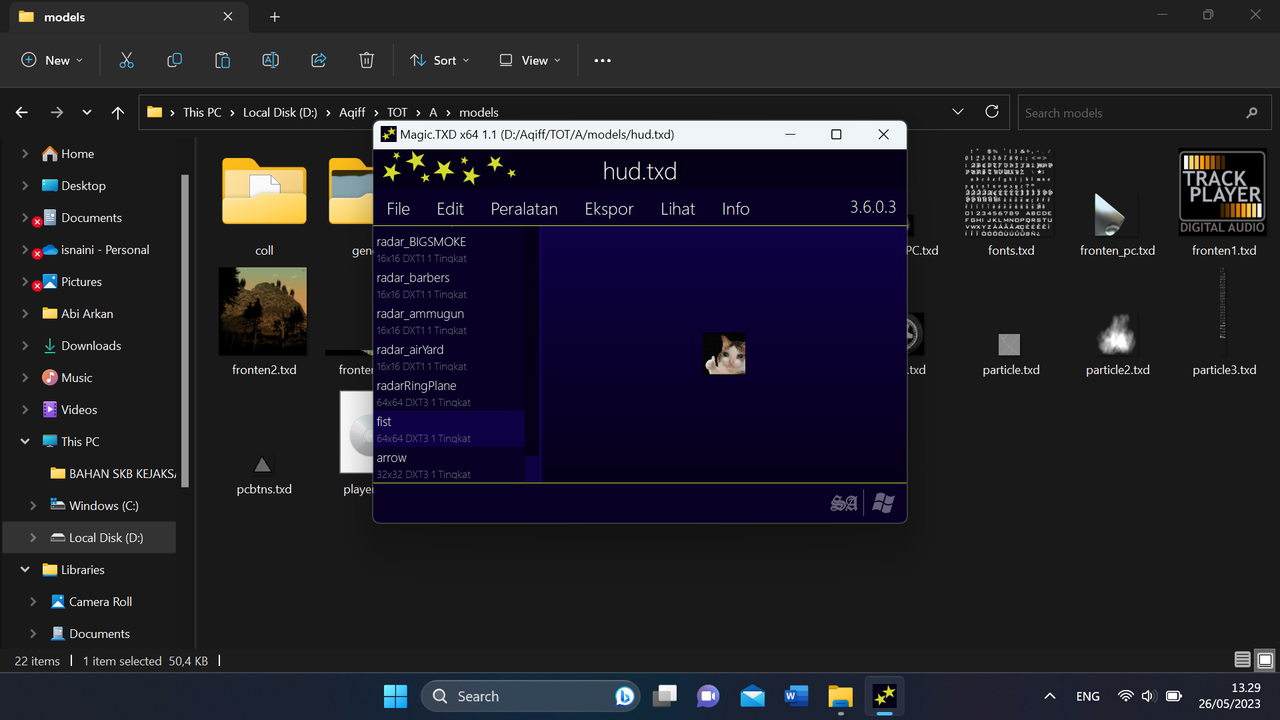
Task: Select the fist texture entry
Action: (x=450, y=429)
